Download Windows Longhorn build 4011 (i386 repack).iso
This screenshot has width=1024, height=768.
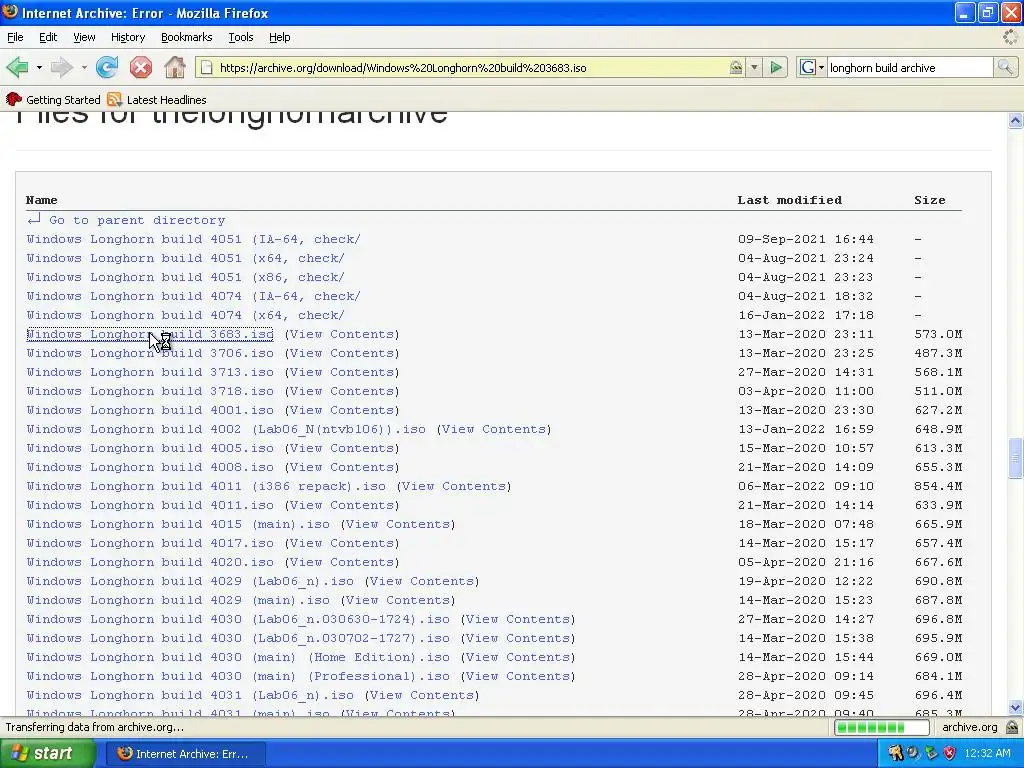[206, 487]
